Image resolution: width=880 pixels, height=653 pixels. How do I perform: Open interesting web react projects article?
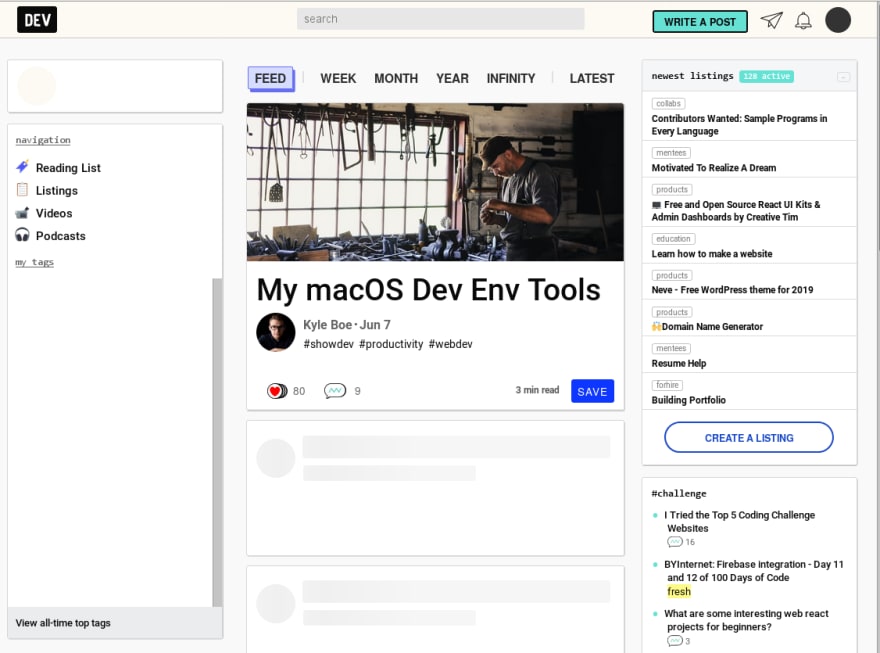pos(746,620)
